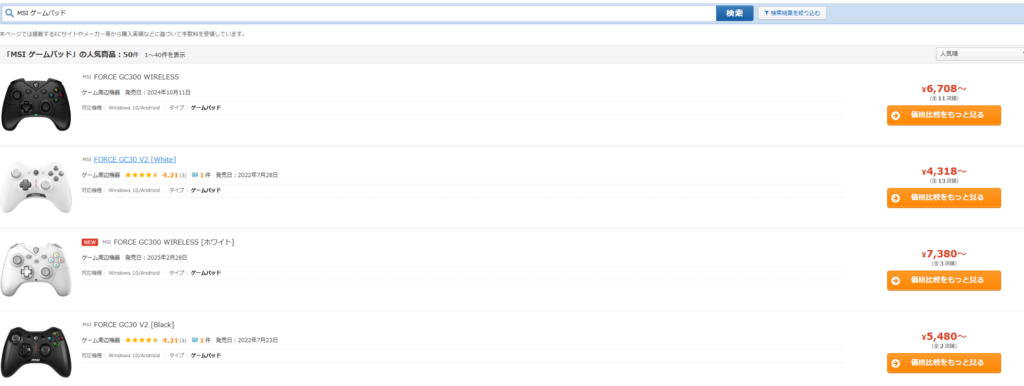1024x386 pixels.
Task: Click the 検索 search button
Action: 735,13
